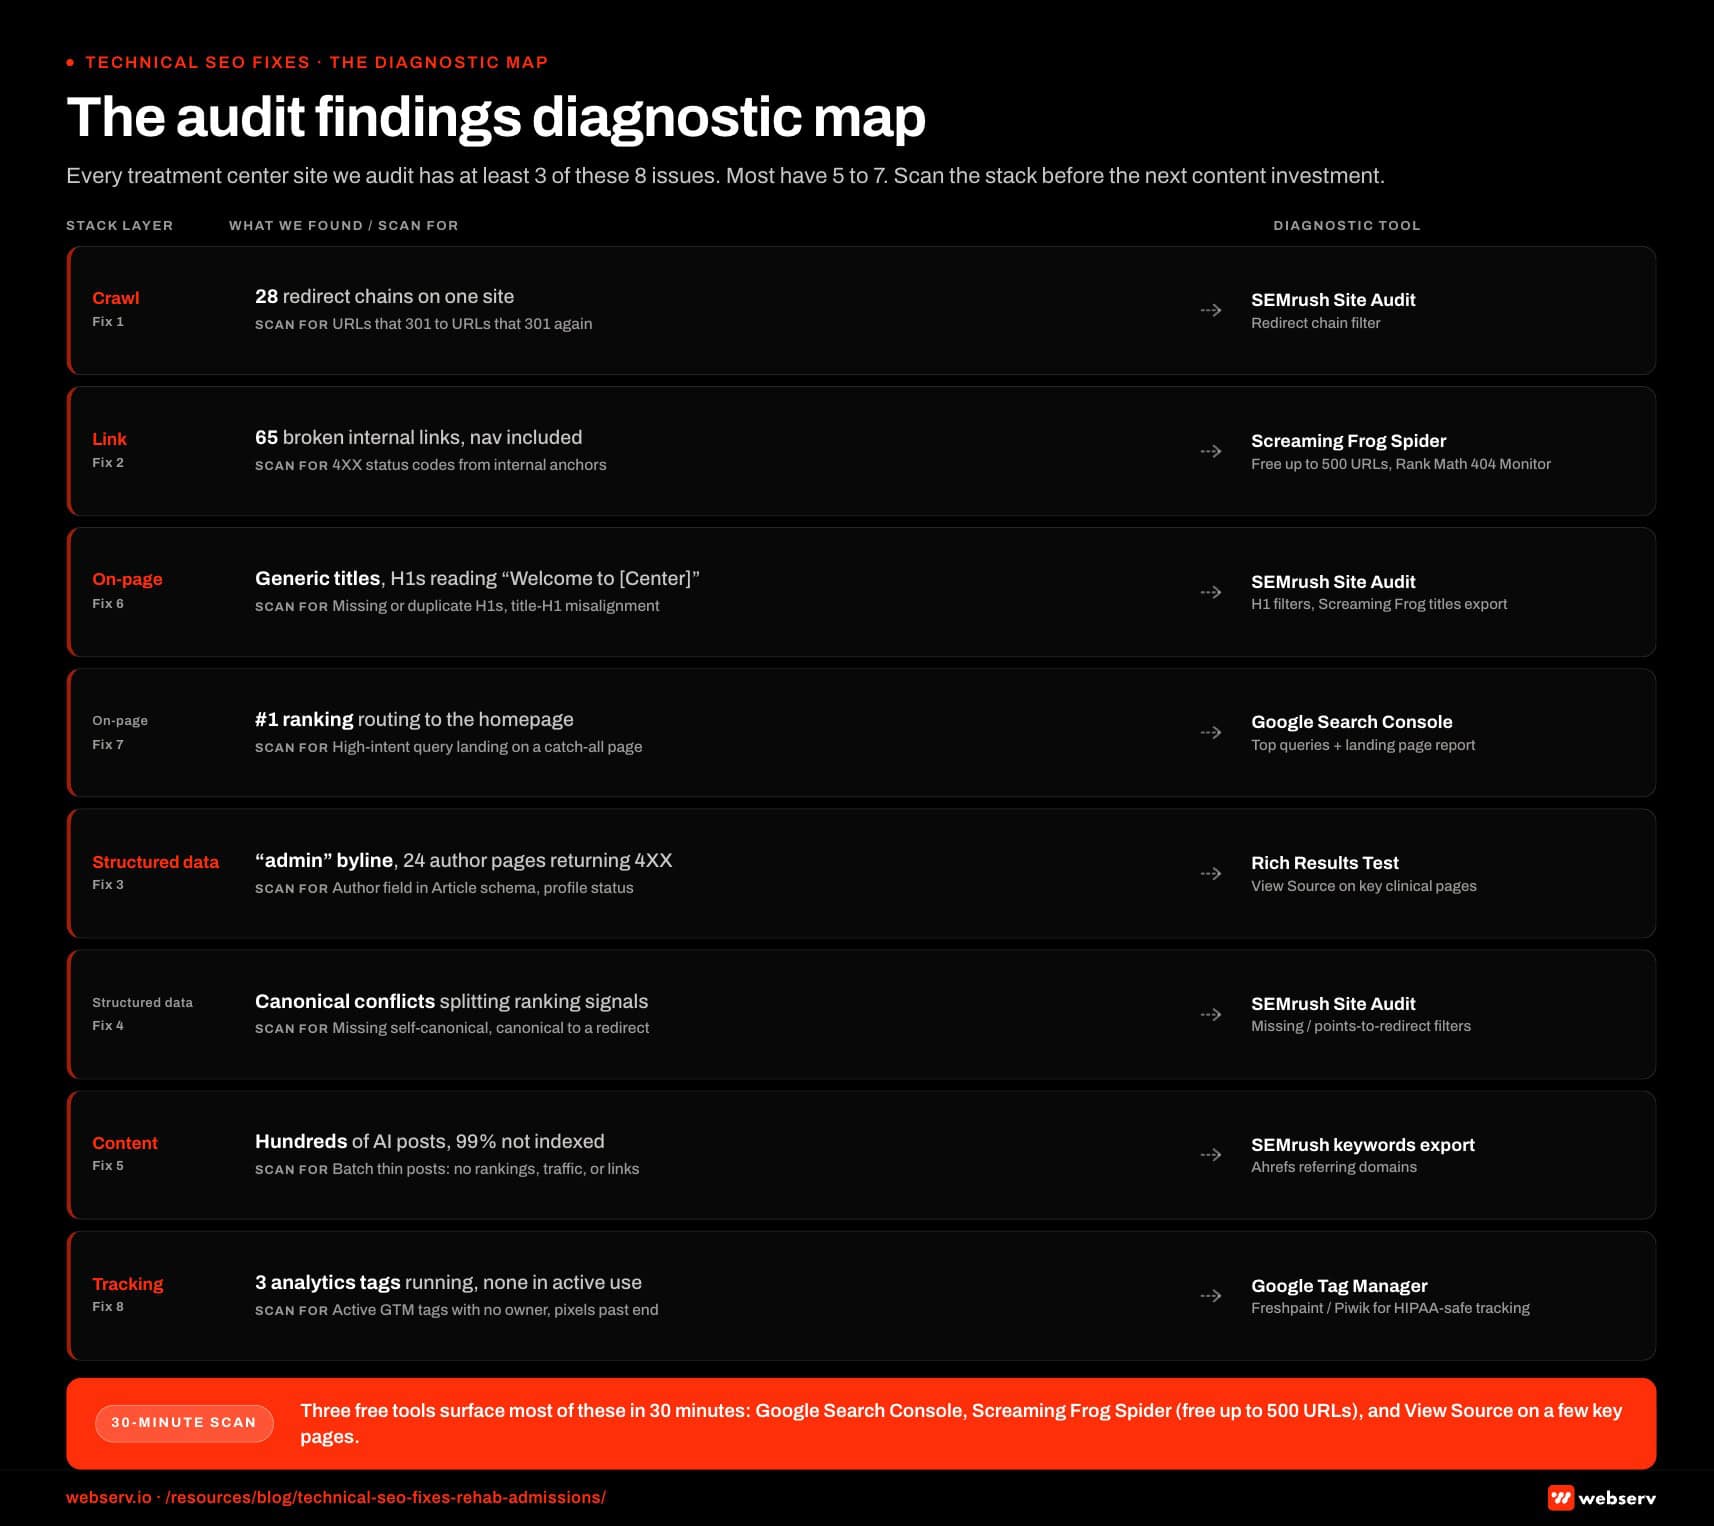This screenshot has height=1526, width=1714.
Task: Click the webserv logo icon
Action: click(1560, 1497)
